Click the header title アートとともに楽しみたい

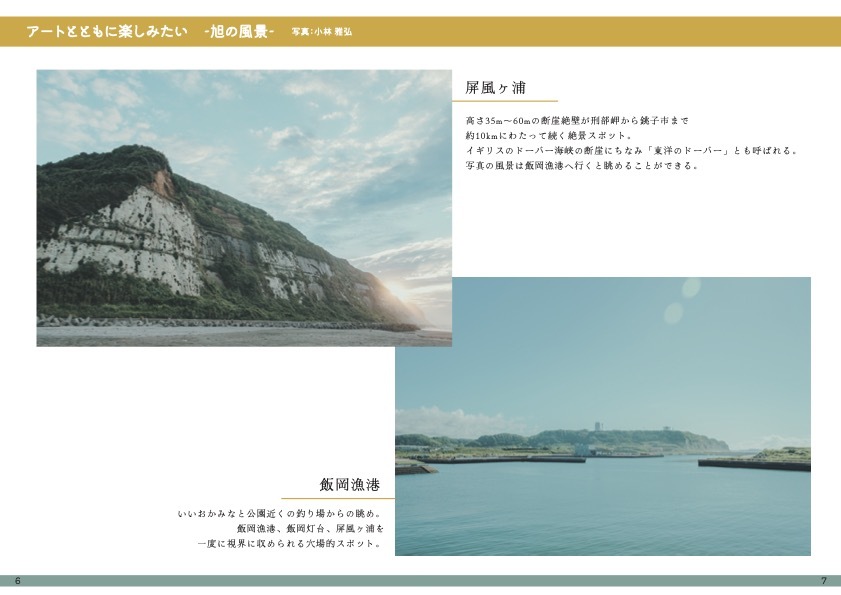(108, 32)
